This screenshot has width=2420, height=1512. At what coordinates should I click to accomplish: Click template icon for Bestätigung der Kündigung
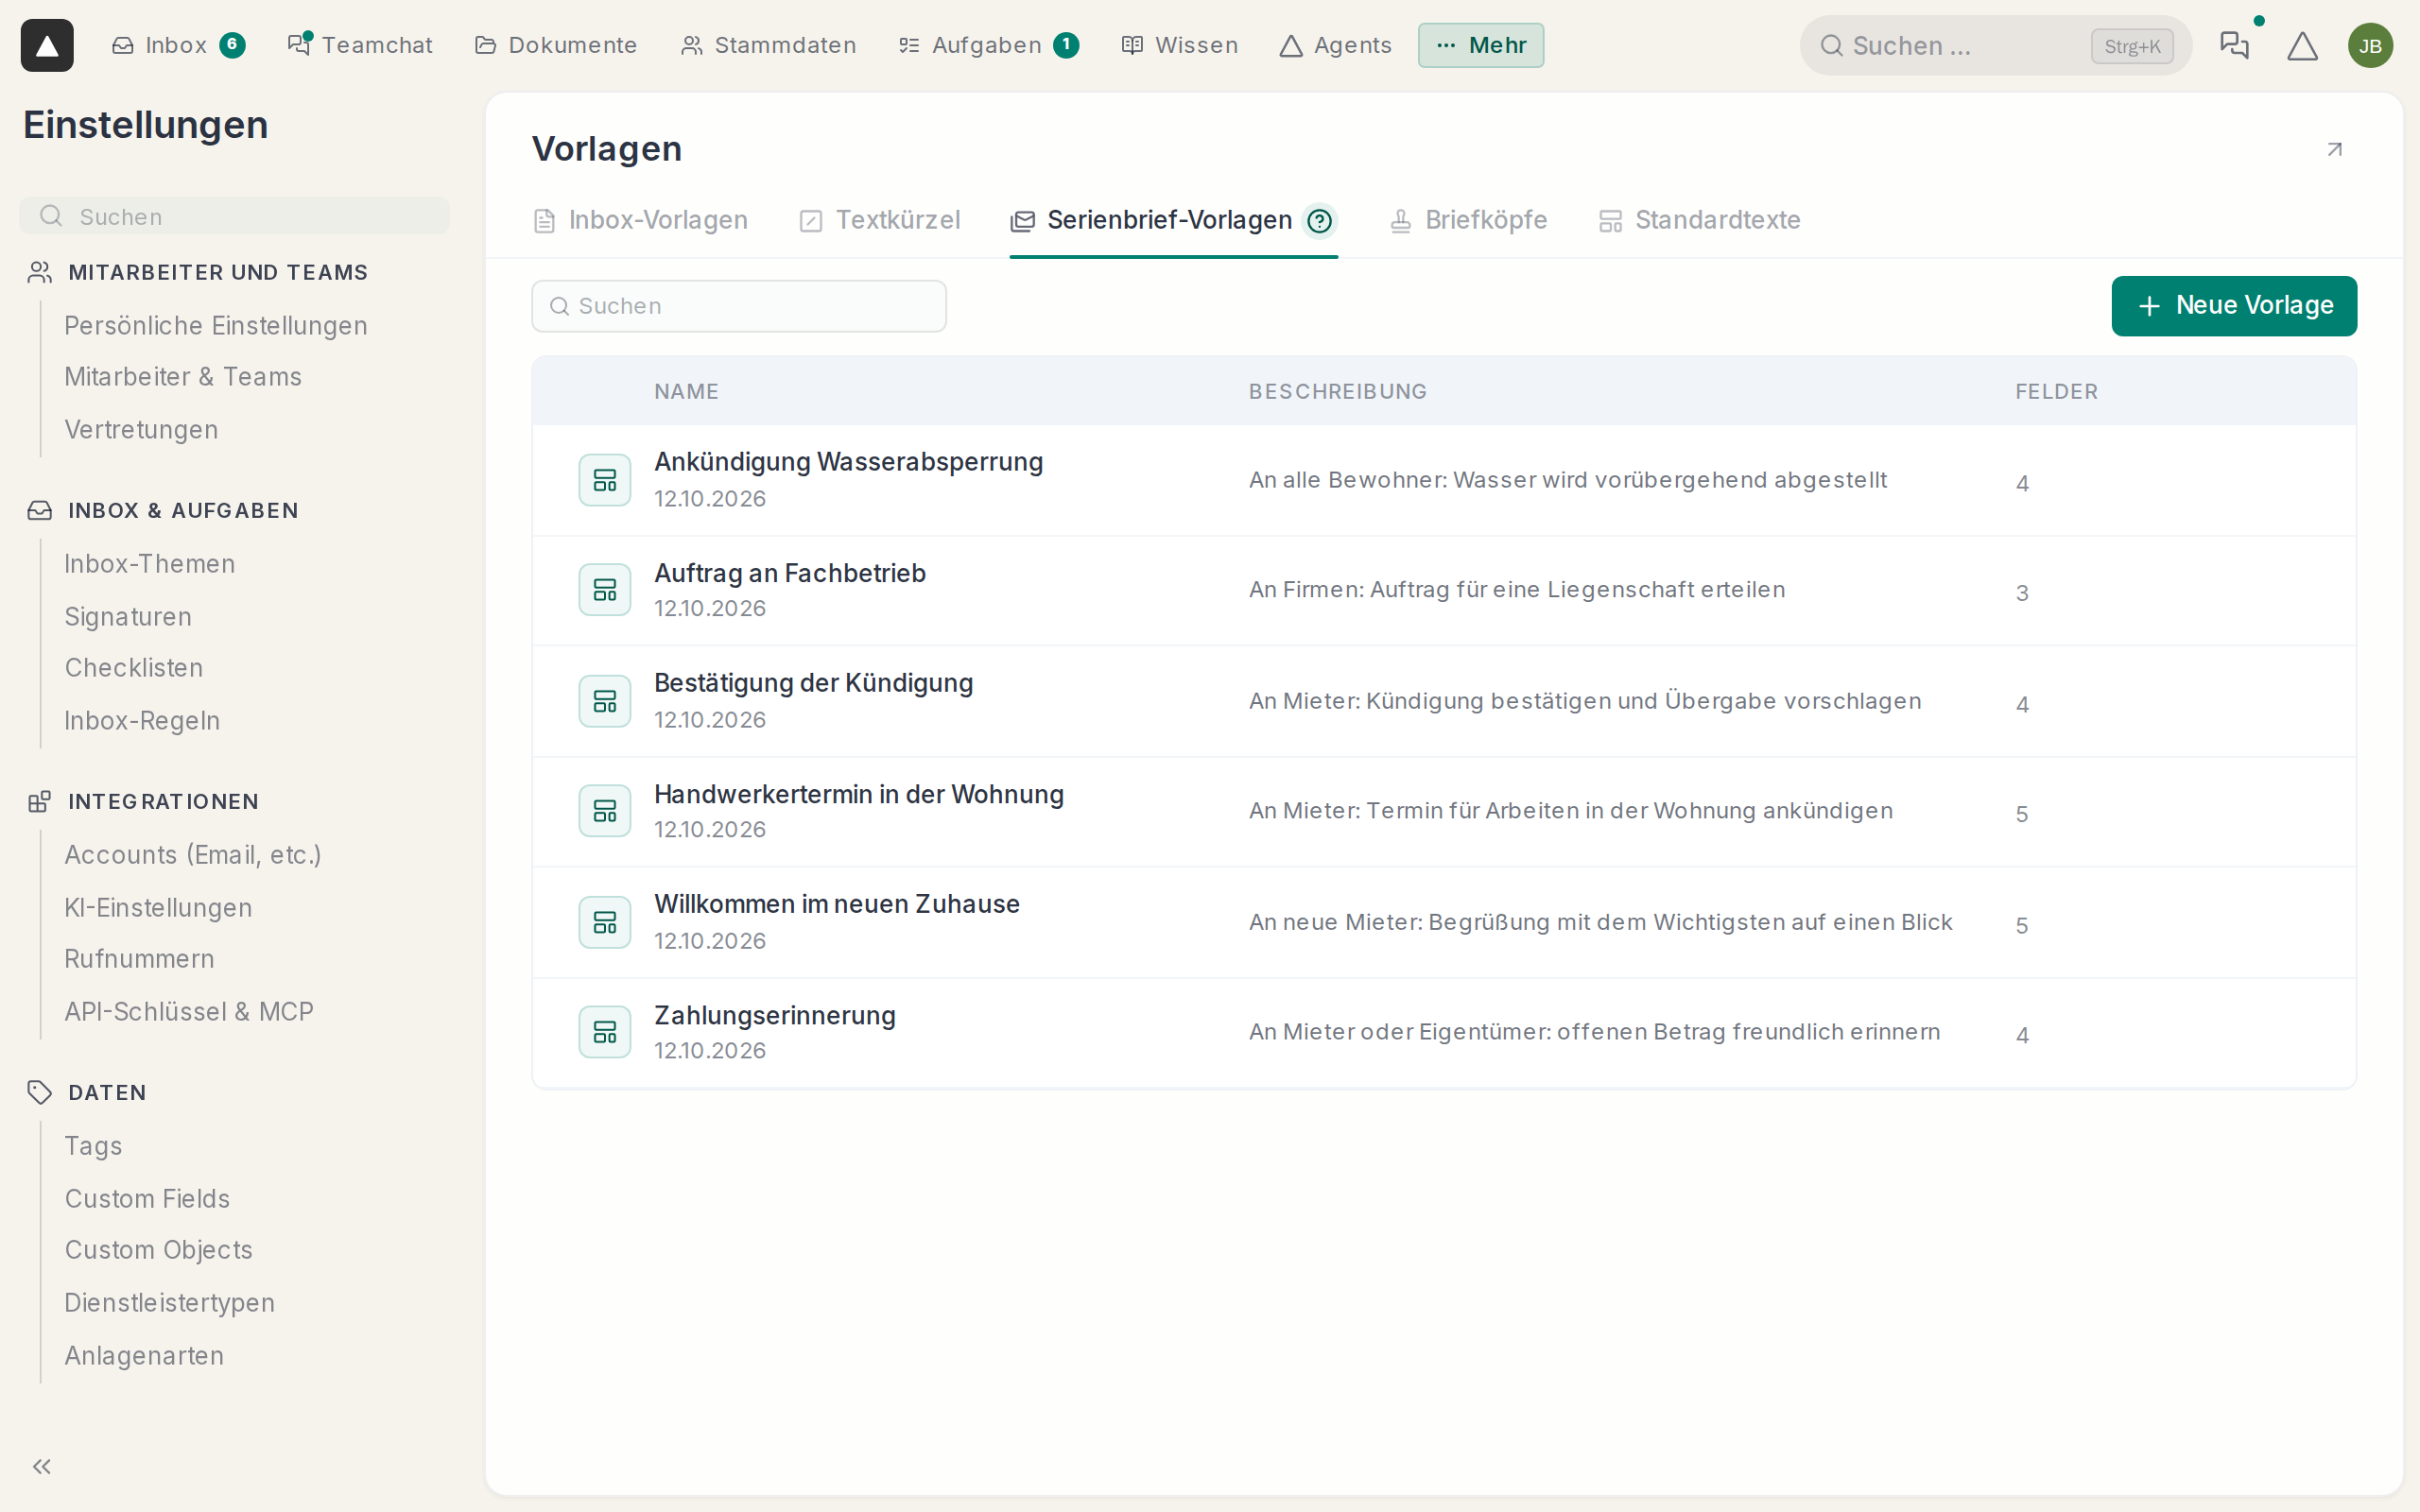pyautogui.click(x=605, y=701)
